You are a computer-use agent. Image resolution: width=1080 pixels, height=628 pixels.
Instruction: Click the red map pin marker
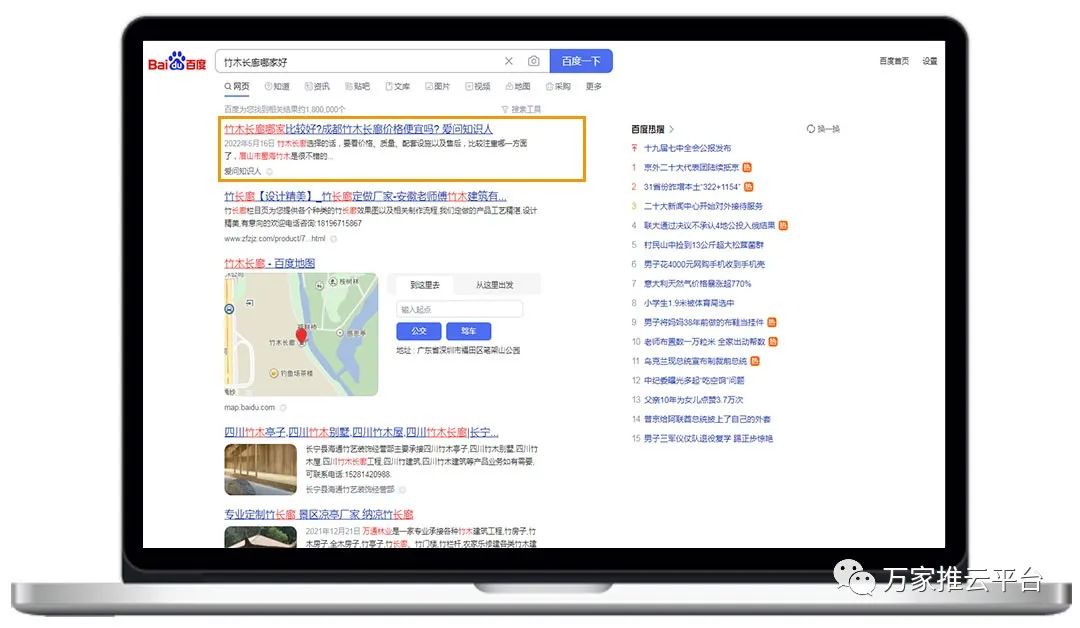pyautogui.click(x=302, y=336)
